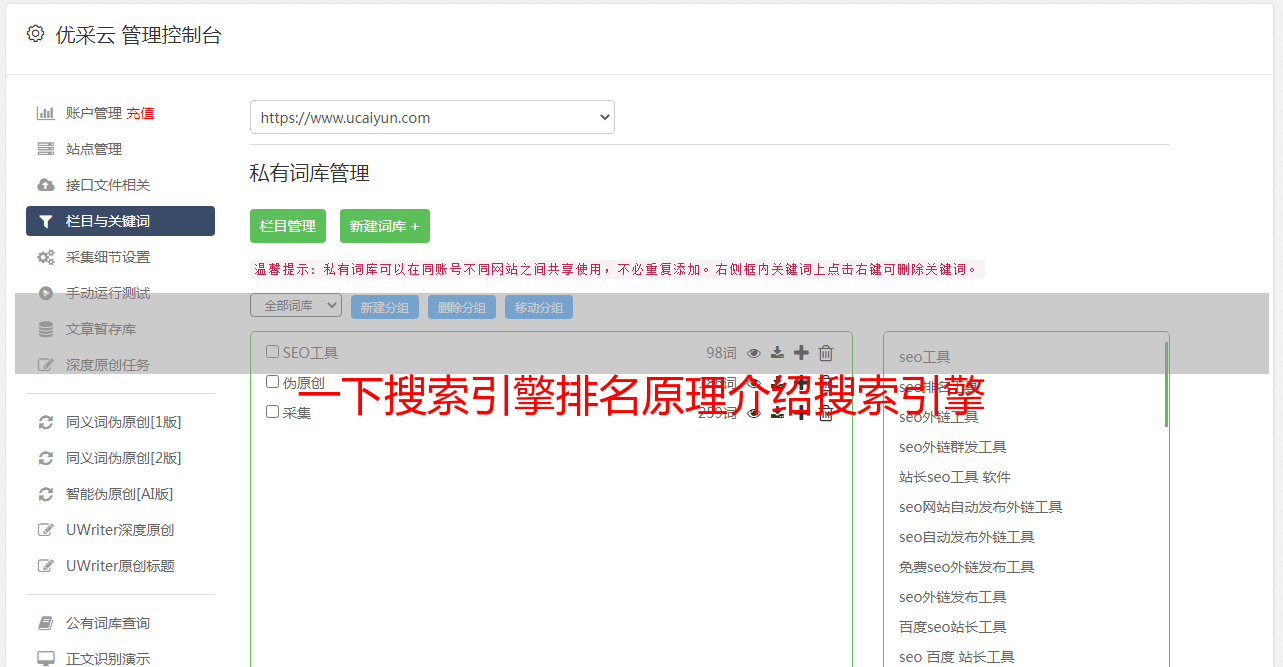This screenshot has width=1283, height=667.
Task: Expand the 全部词库 group dropdown
Action: (296, 306)
